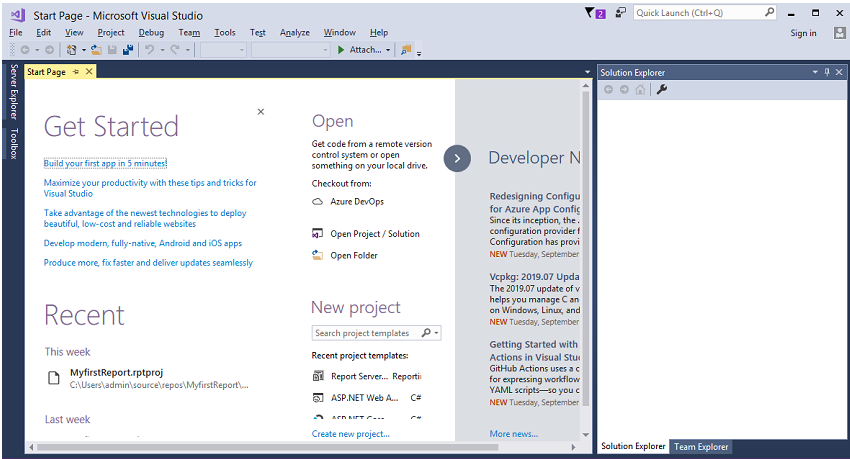Expand the Developer News arrow button

457,158
